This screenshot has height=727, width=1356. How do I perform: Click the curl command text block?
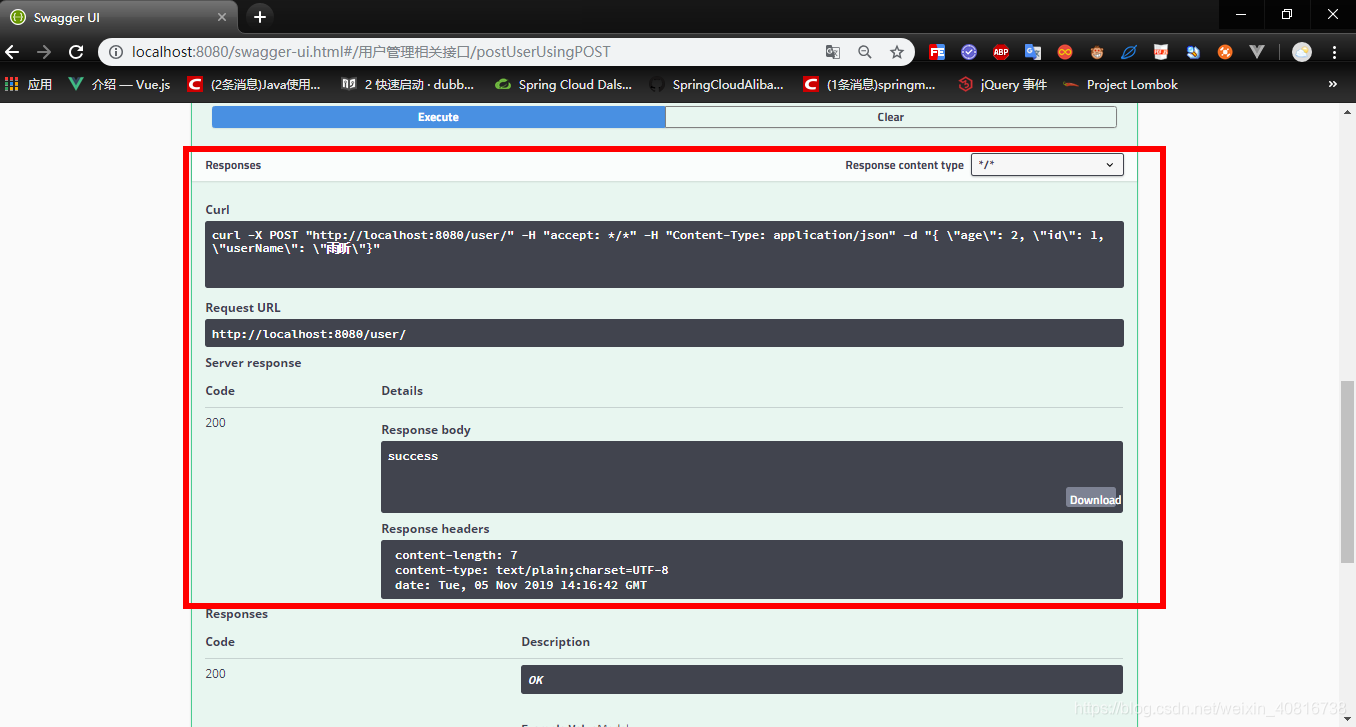(x=664, y=254)
